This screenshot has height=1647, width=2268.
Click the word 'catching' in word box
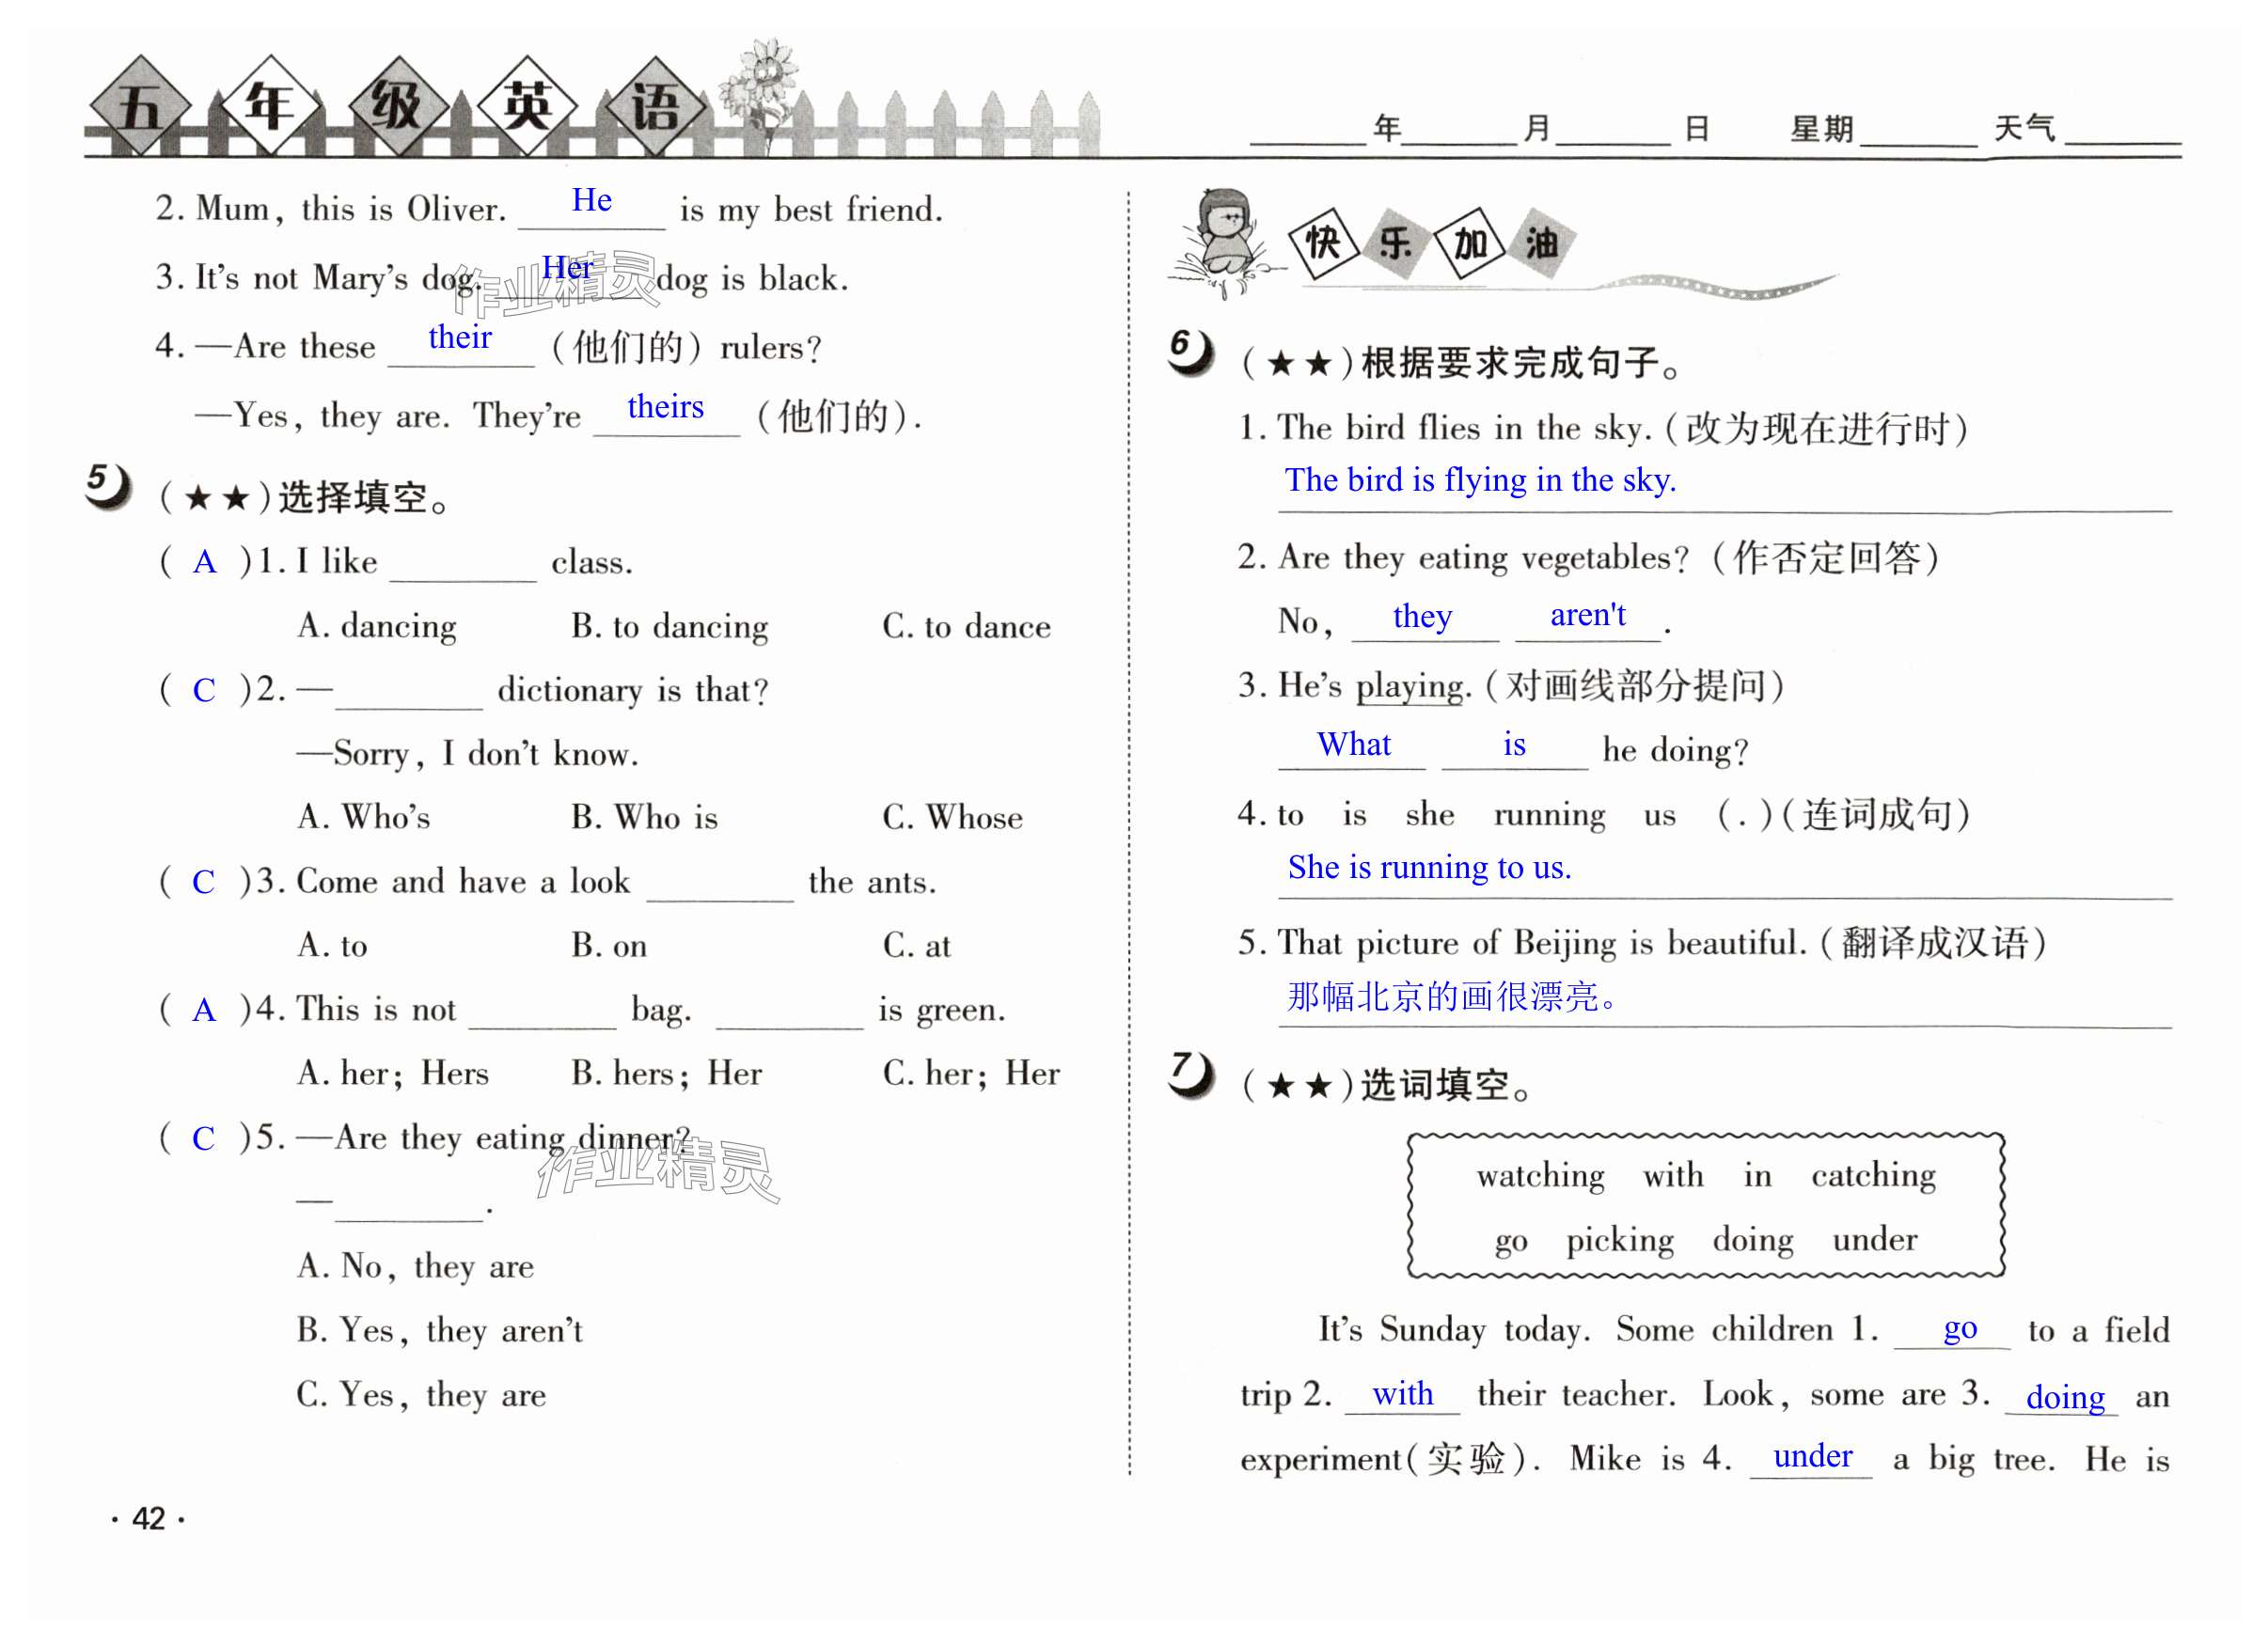(x=1873, y=1175)
